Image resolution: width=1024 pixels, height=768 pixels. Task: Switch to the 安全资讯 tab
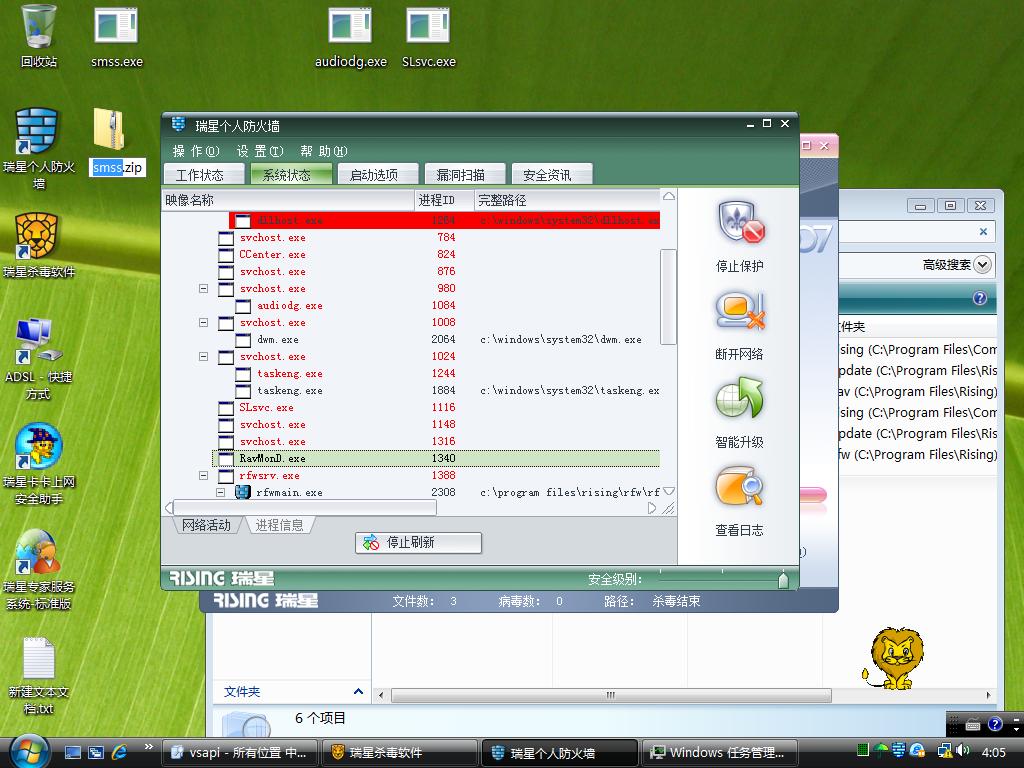pyautogui.click(x=551, y=174)
